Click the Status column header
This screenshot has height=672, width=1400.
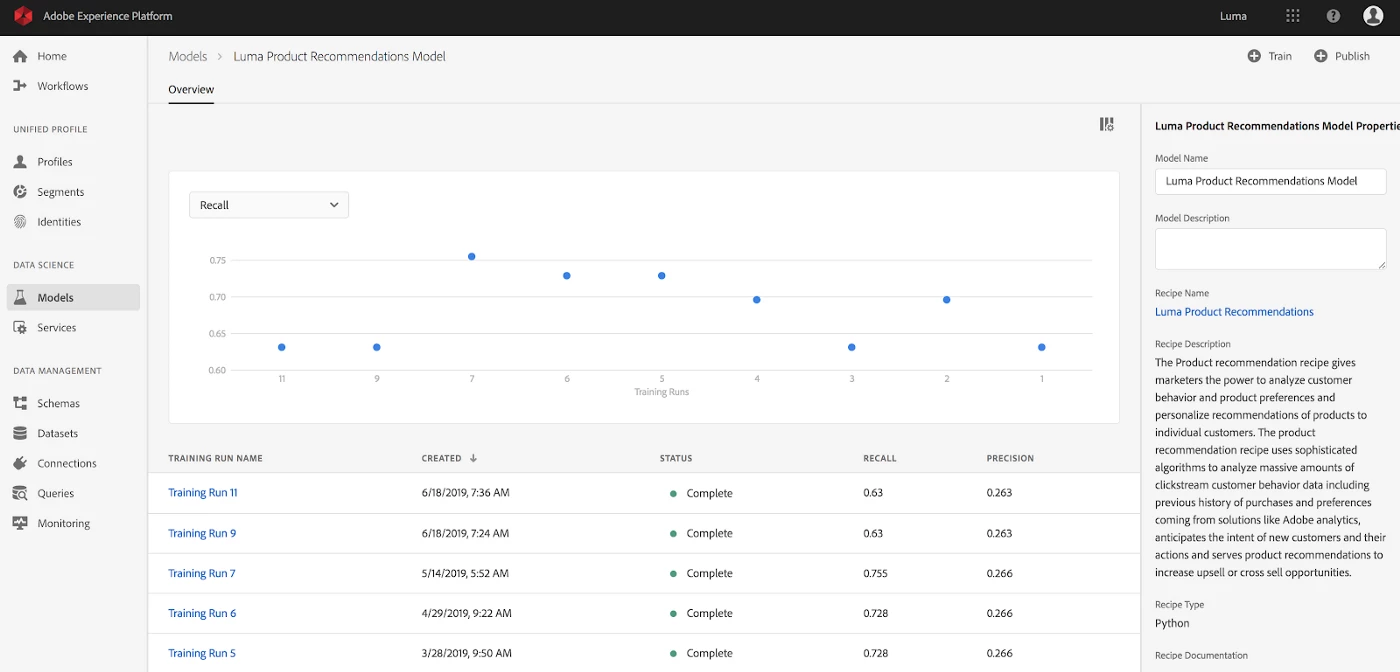coord(676,458)
